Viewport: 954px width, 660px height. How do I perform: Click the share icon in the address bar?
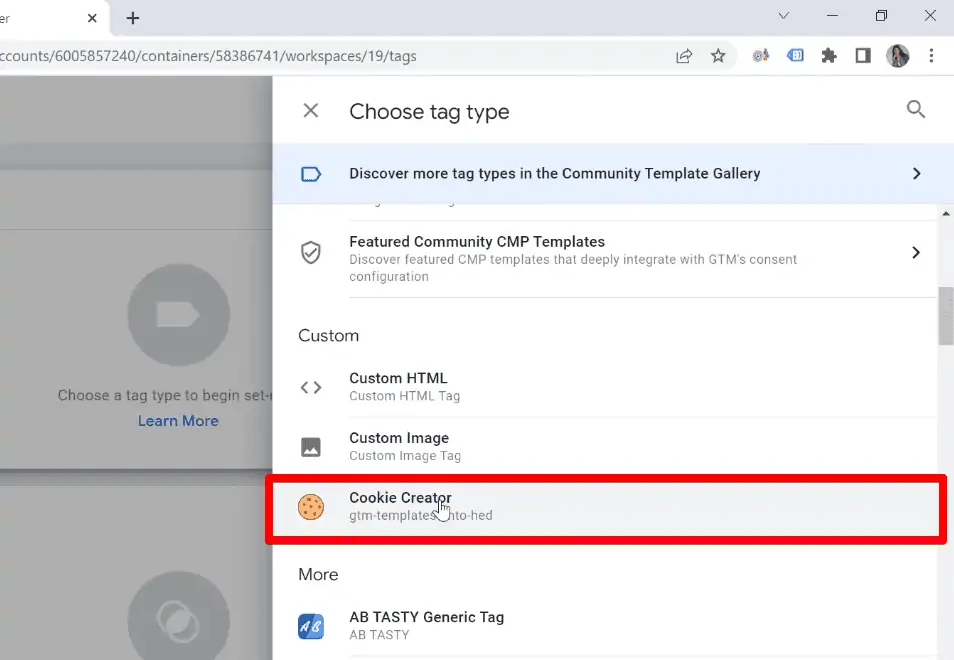coord(684,56)
